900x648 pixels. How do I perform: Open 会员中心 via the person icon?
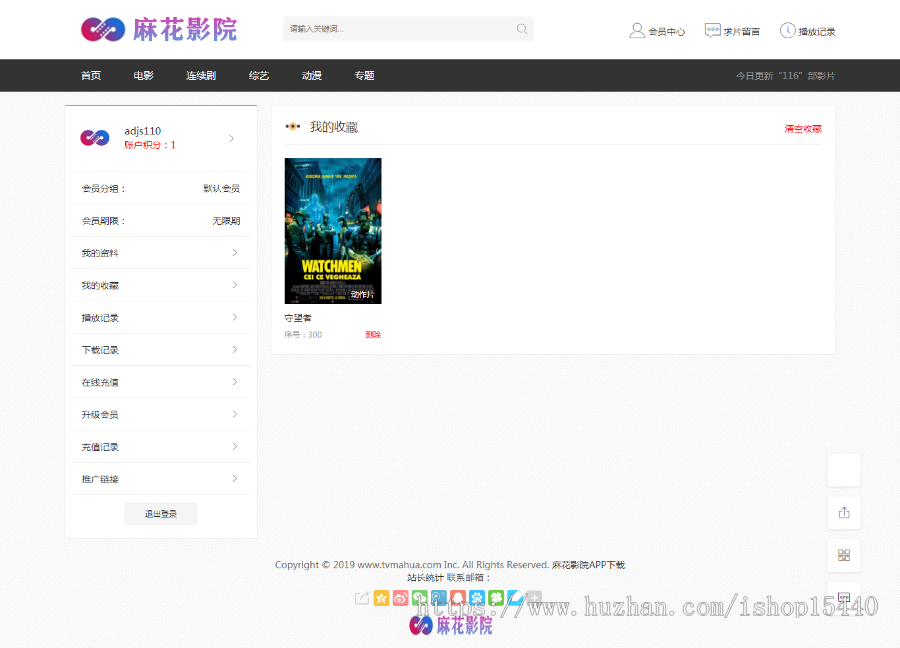638,30
